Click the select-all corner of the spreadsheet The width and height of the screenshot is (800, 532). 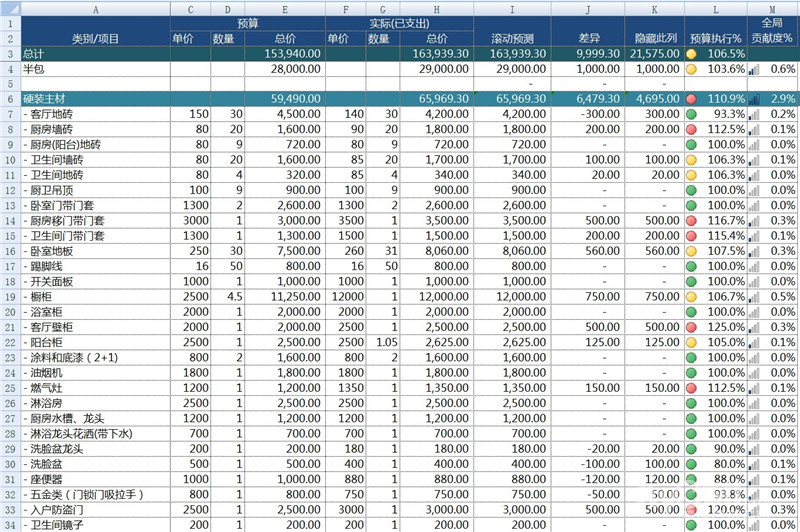pos(10,8)
